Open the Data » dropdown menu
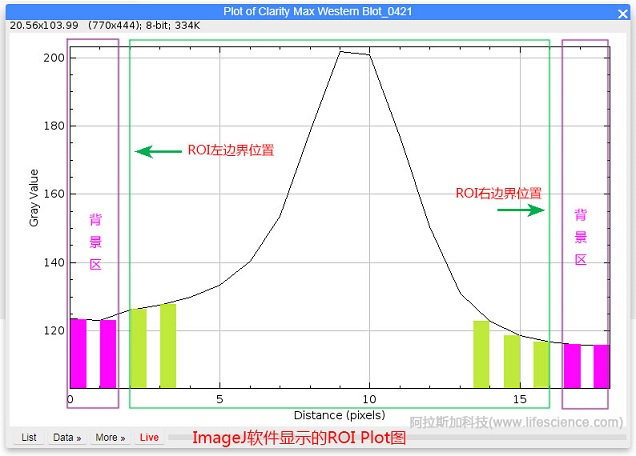Screen dimensions: 636x456 67,437
